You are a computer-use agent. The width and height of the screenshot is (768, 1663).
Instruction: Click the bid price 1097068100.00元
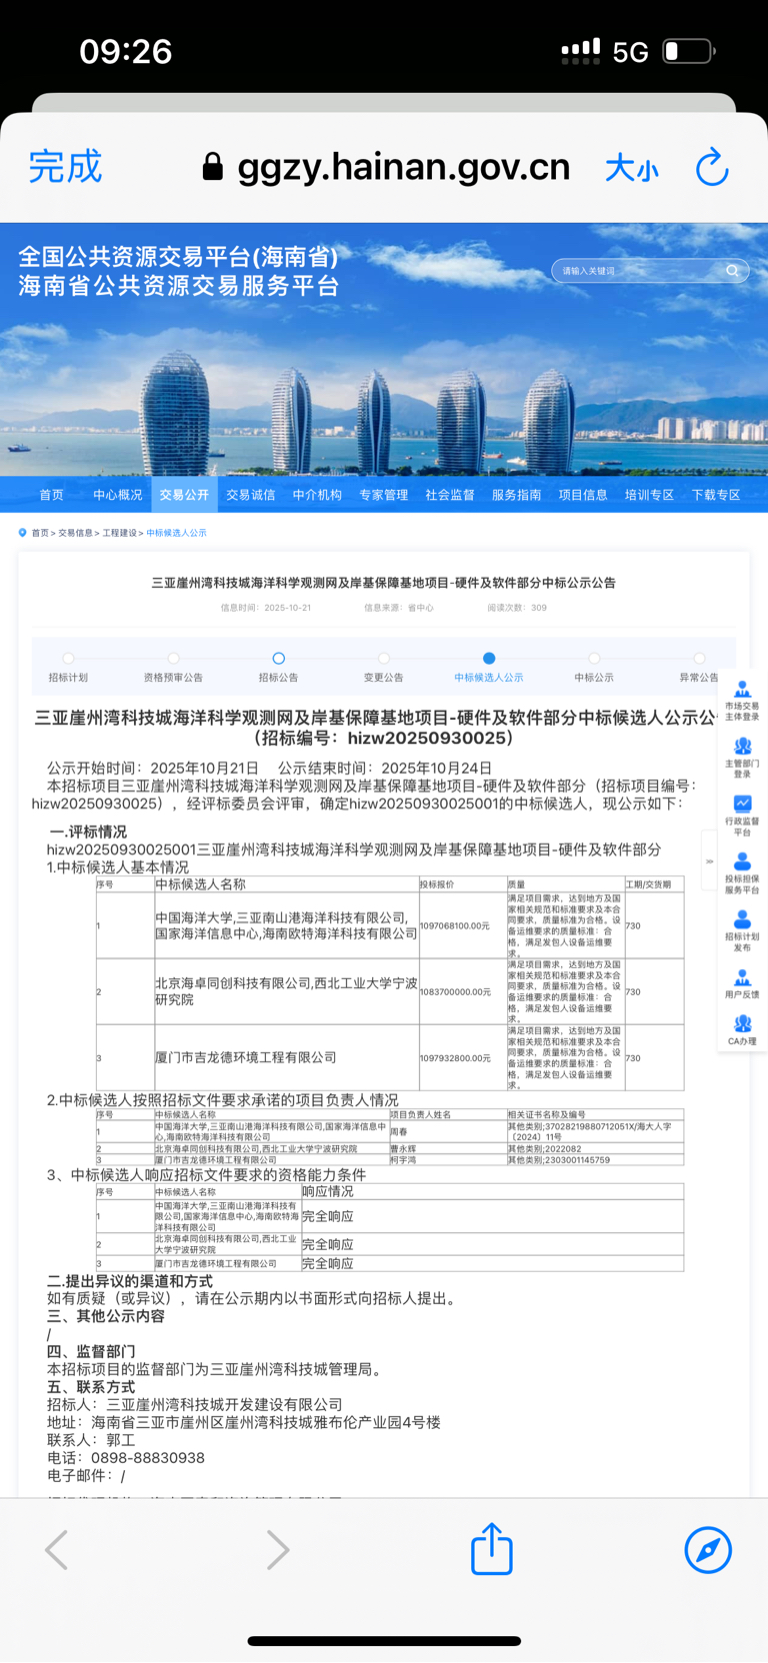click(455, 926)
